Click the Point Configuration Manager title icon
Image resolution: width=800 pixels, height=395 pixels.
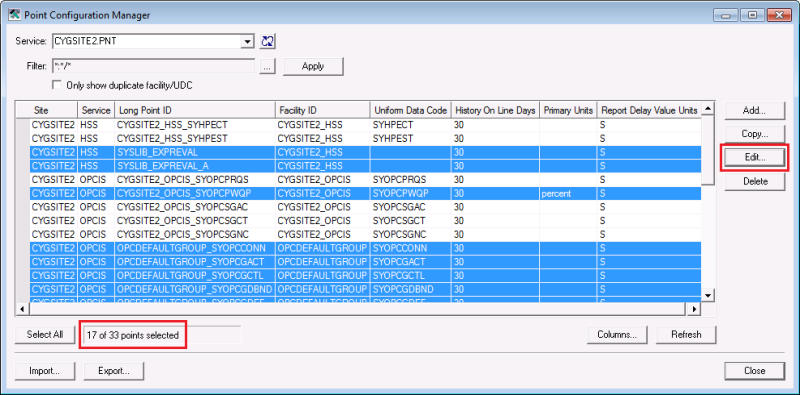[x=14, y=15]
